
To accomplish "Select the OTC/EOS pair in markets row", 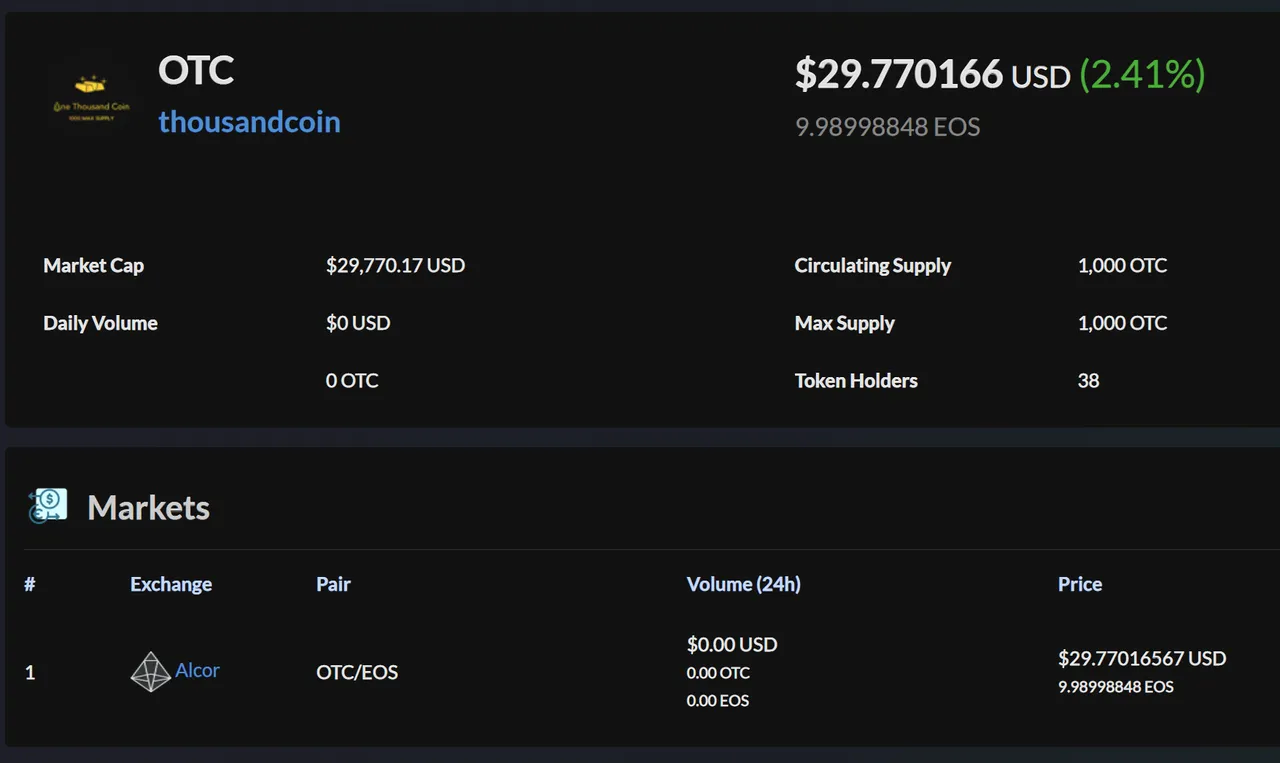I will (357, 672).
